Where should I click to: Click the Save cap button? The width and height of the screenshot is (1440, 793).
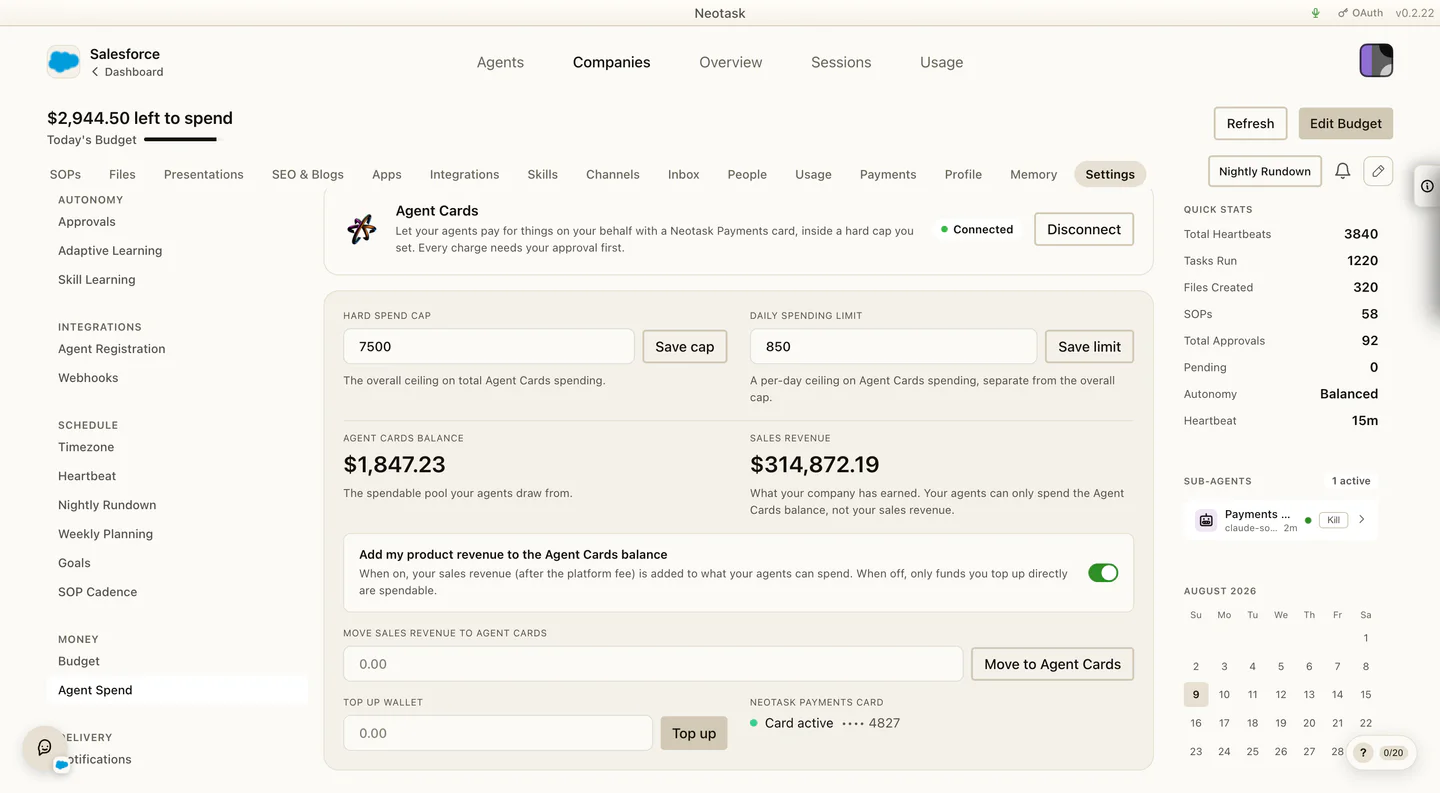tap(685, 346)
